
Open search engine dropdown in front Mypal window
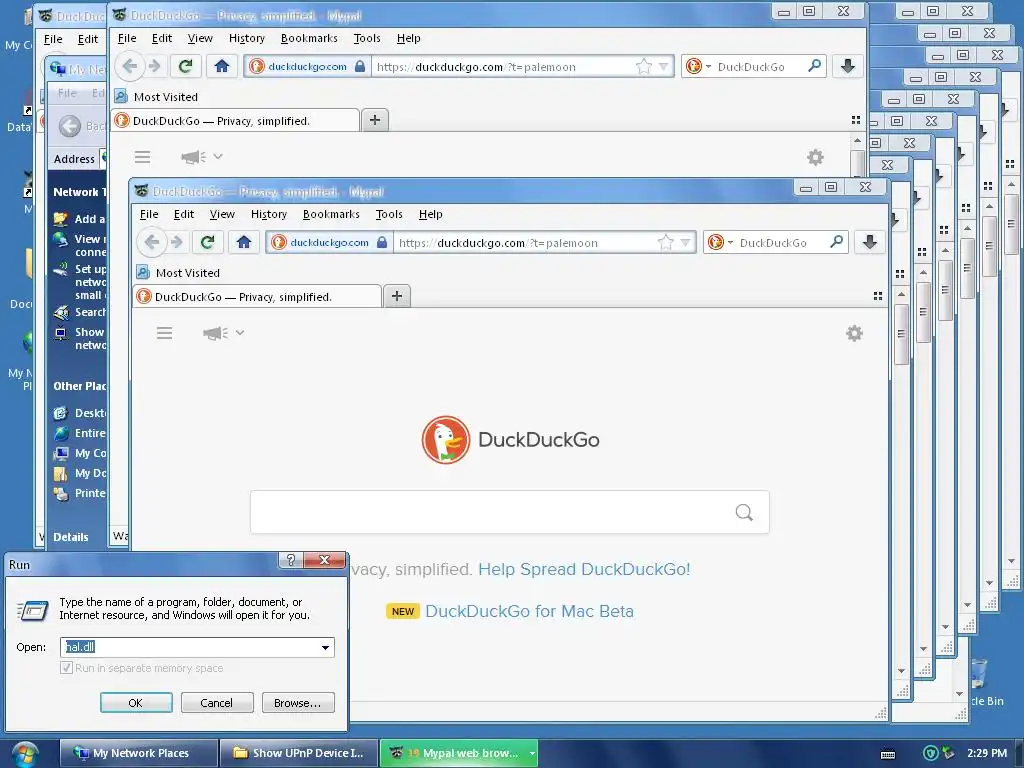pyautogui.click(x=730, y=243)
